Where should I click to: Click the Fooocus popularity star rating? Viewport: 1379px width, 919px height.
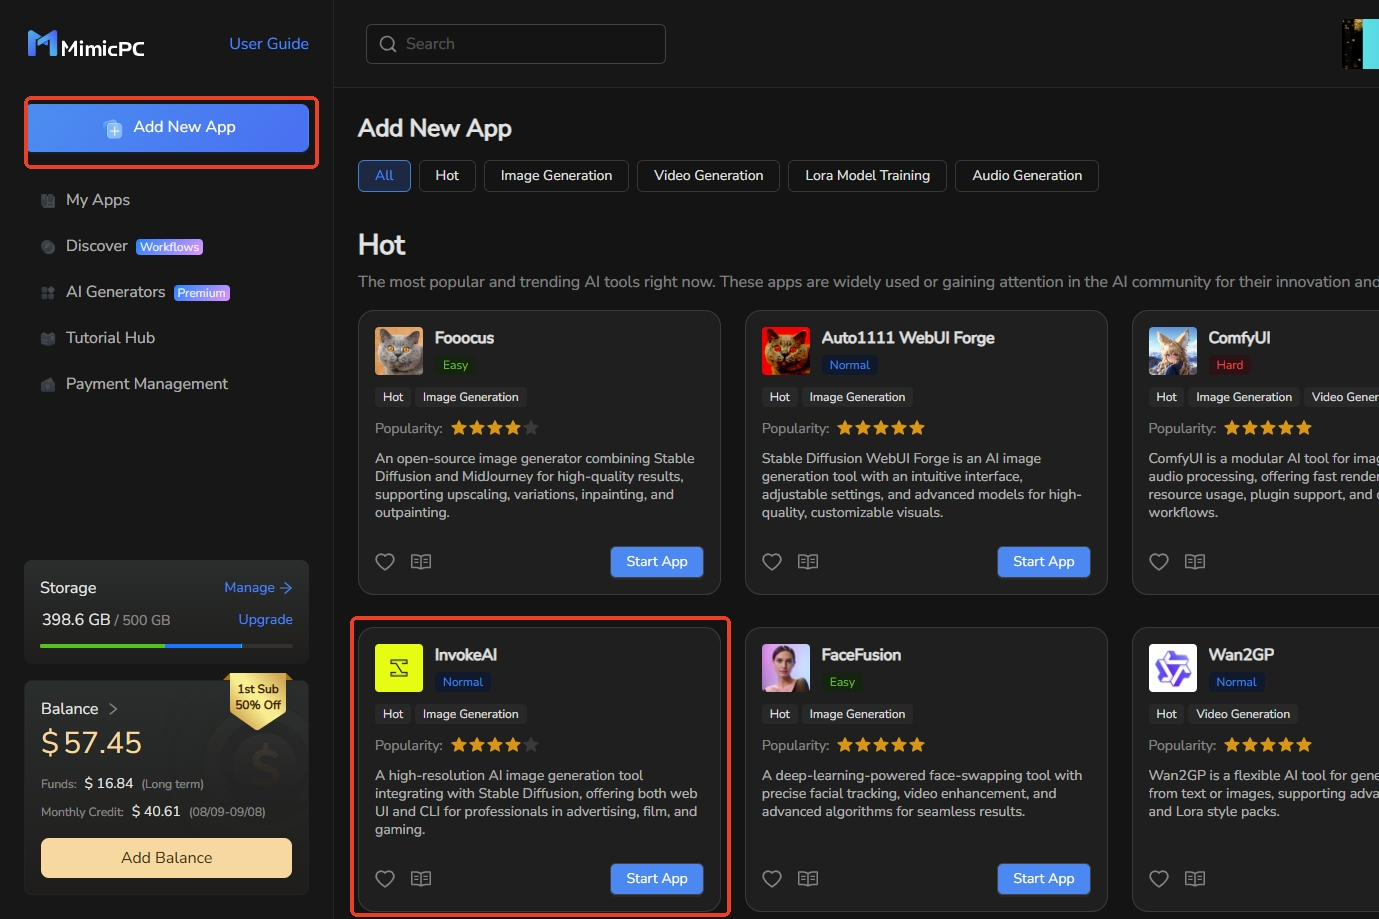tap(495, 428)
